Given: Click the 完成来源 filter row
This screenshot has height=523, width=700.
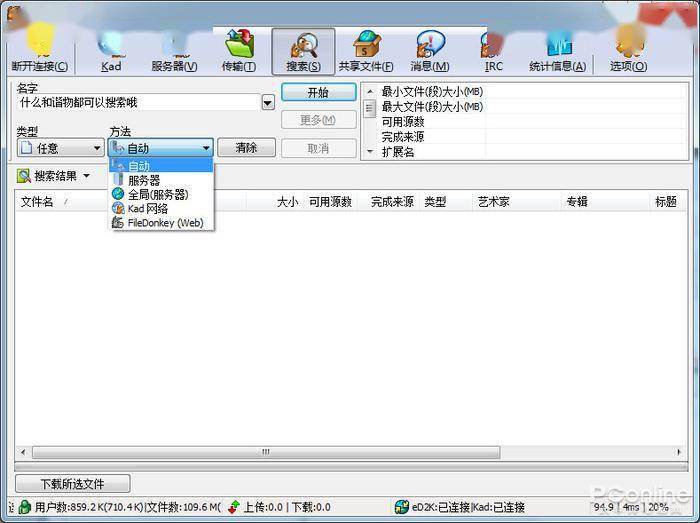Looking at the screenshot, I should [531, 137].
